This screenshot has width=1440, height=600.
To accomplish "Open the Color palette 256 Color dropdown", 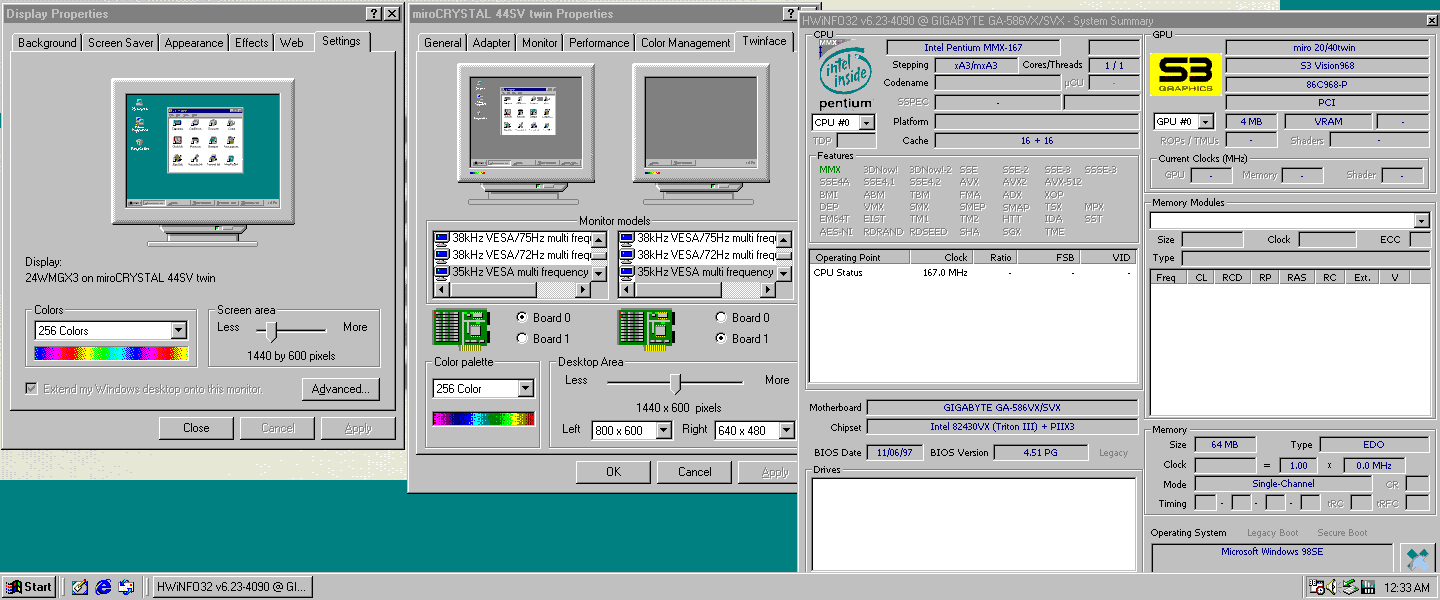I will pos(526,389).
